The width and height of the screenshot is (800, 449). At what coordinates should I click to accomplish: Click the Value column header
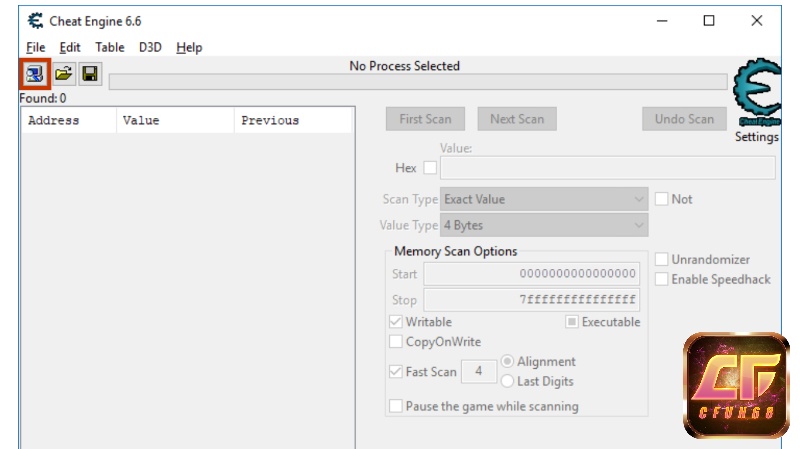[x=176, y=121]
